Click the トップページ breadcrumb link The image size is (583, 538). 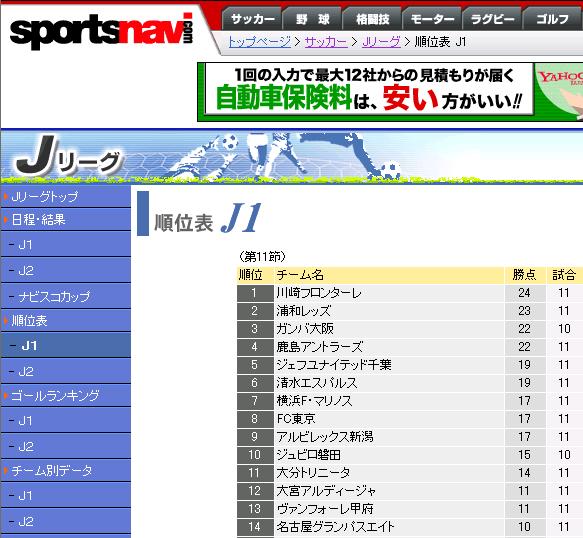(259, 42)
